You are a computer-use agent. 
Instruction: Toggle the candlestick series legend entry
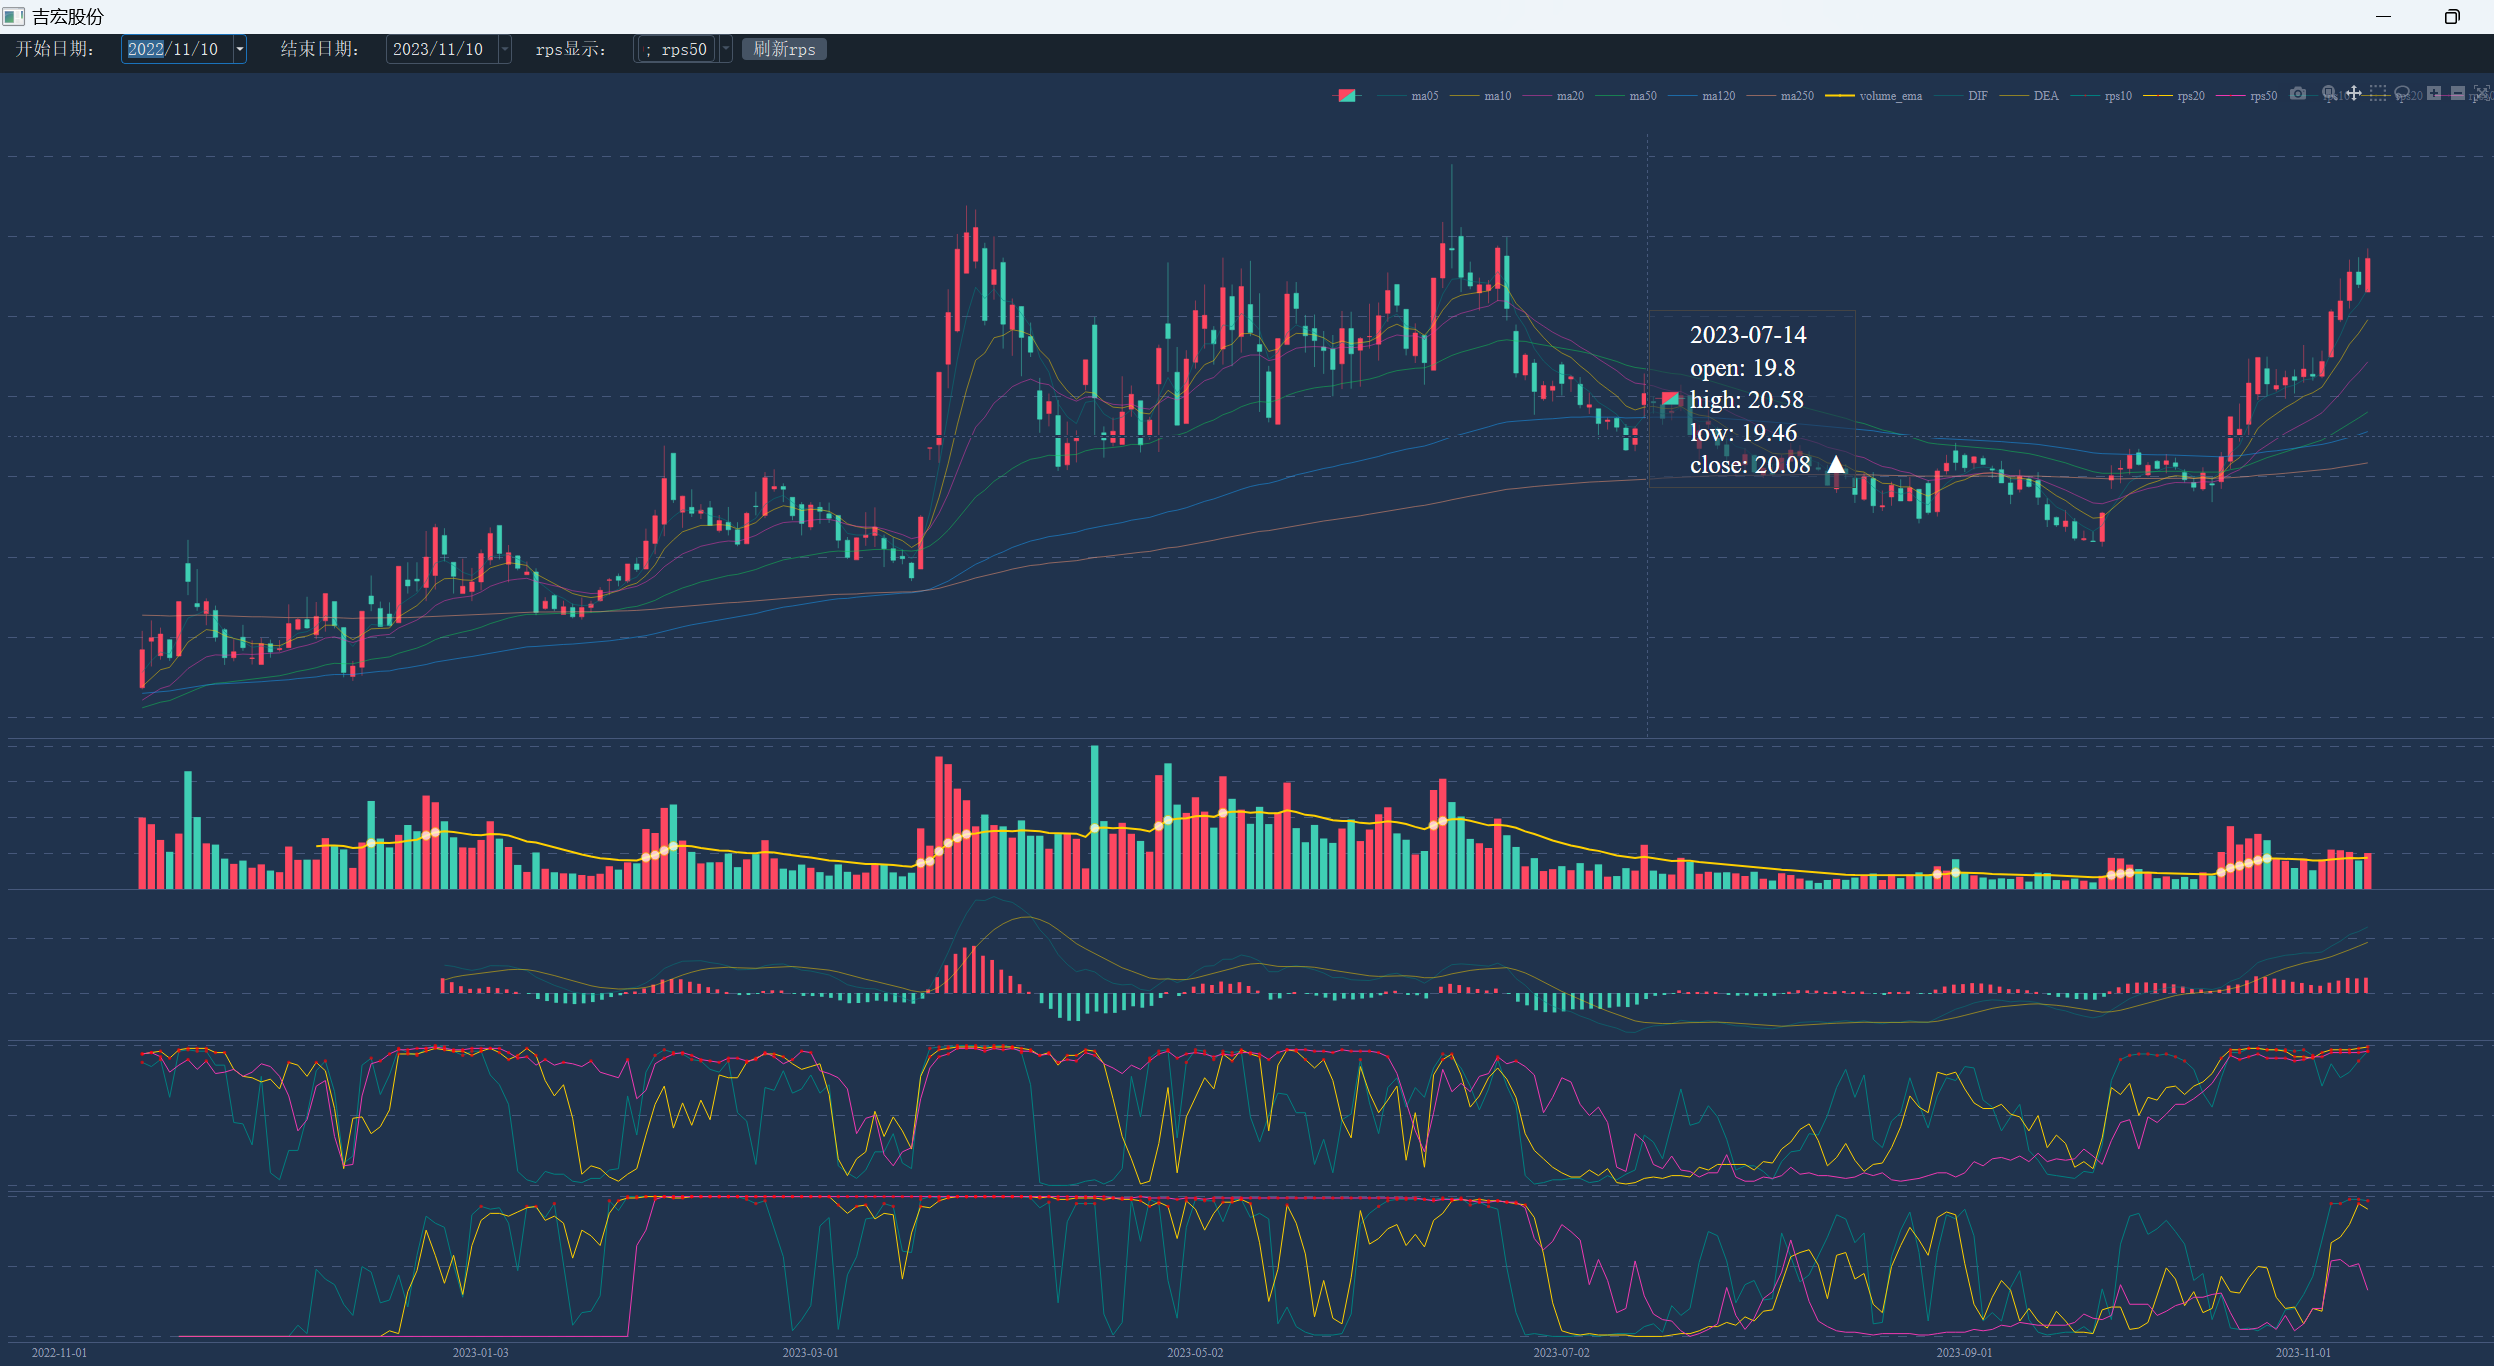pos(1347,96)
